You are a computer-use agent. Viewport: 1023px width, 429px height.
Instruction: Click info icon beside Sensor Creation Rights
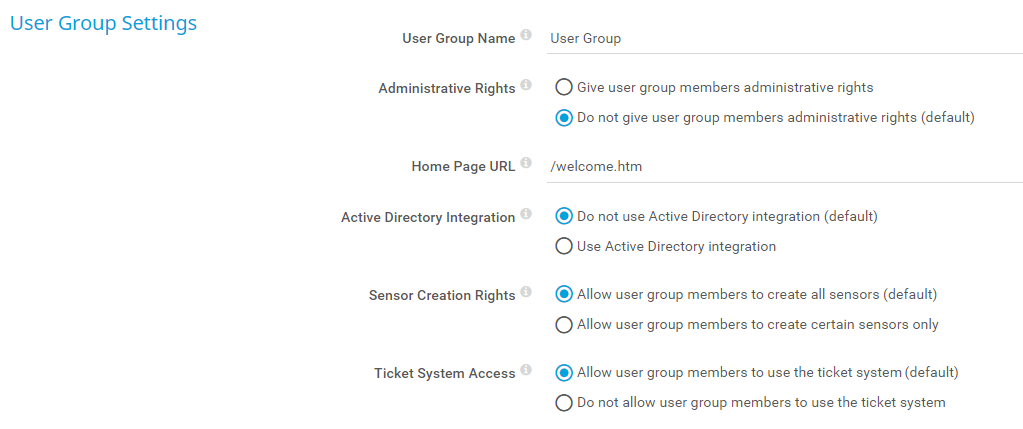click(526, 294)
